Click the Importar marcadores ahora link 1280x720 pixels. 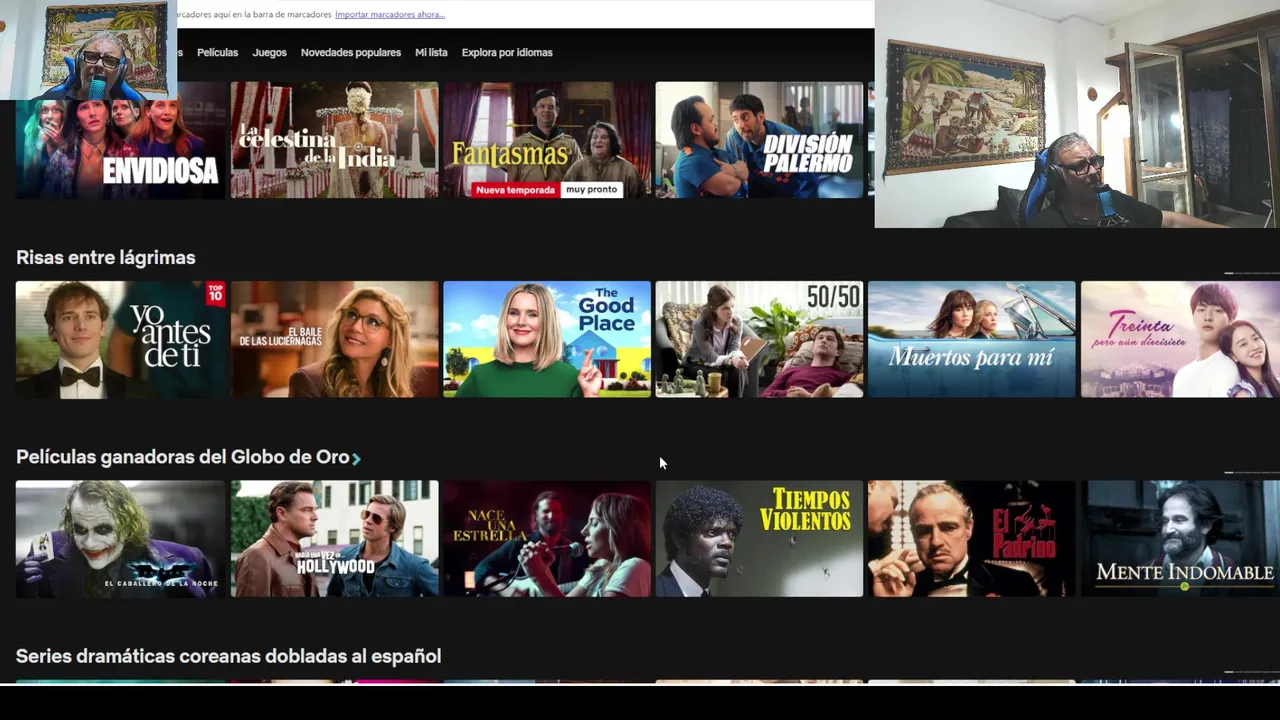coord(390,14)
